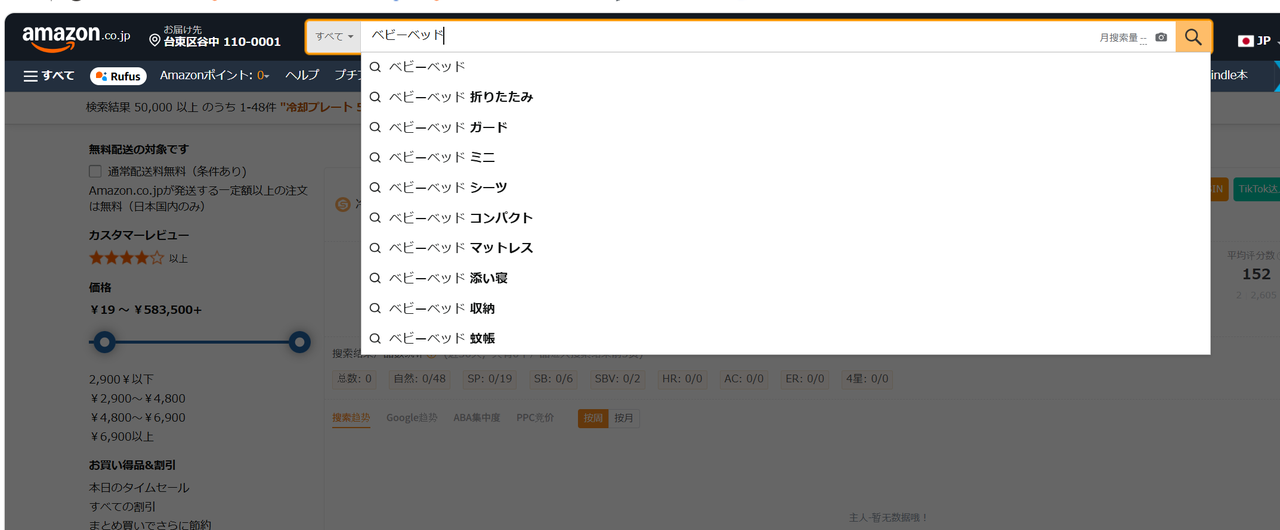Click the minimum price slider handle
1280x530 pixels.
pyautogui.click(x=104, y=343)
